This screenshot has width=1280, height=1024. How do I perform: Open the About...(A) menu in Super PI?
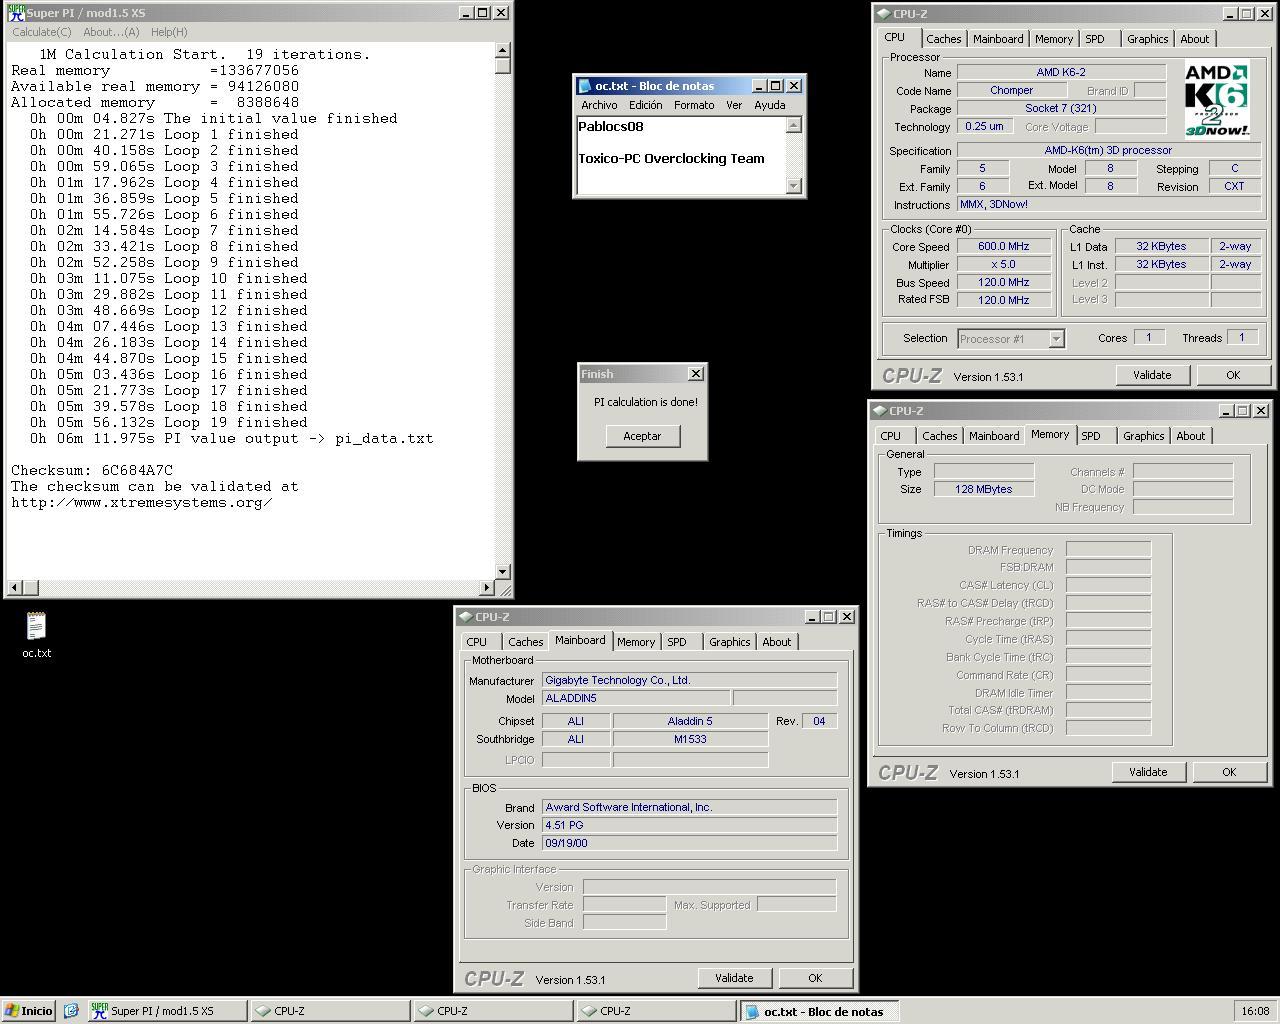(x=111, y=32)
